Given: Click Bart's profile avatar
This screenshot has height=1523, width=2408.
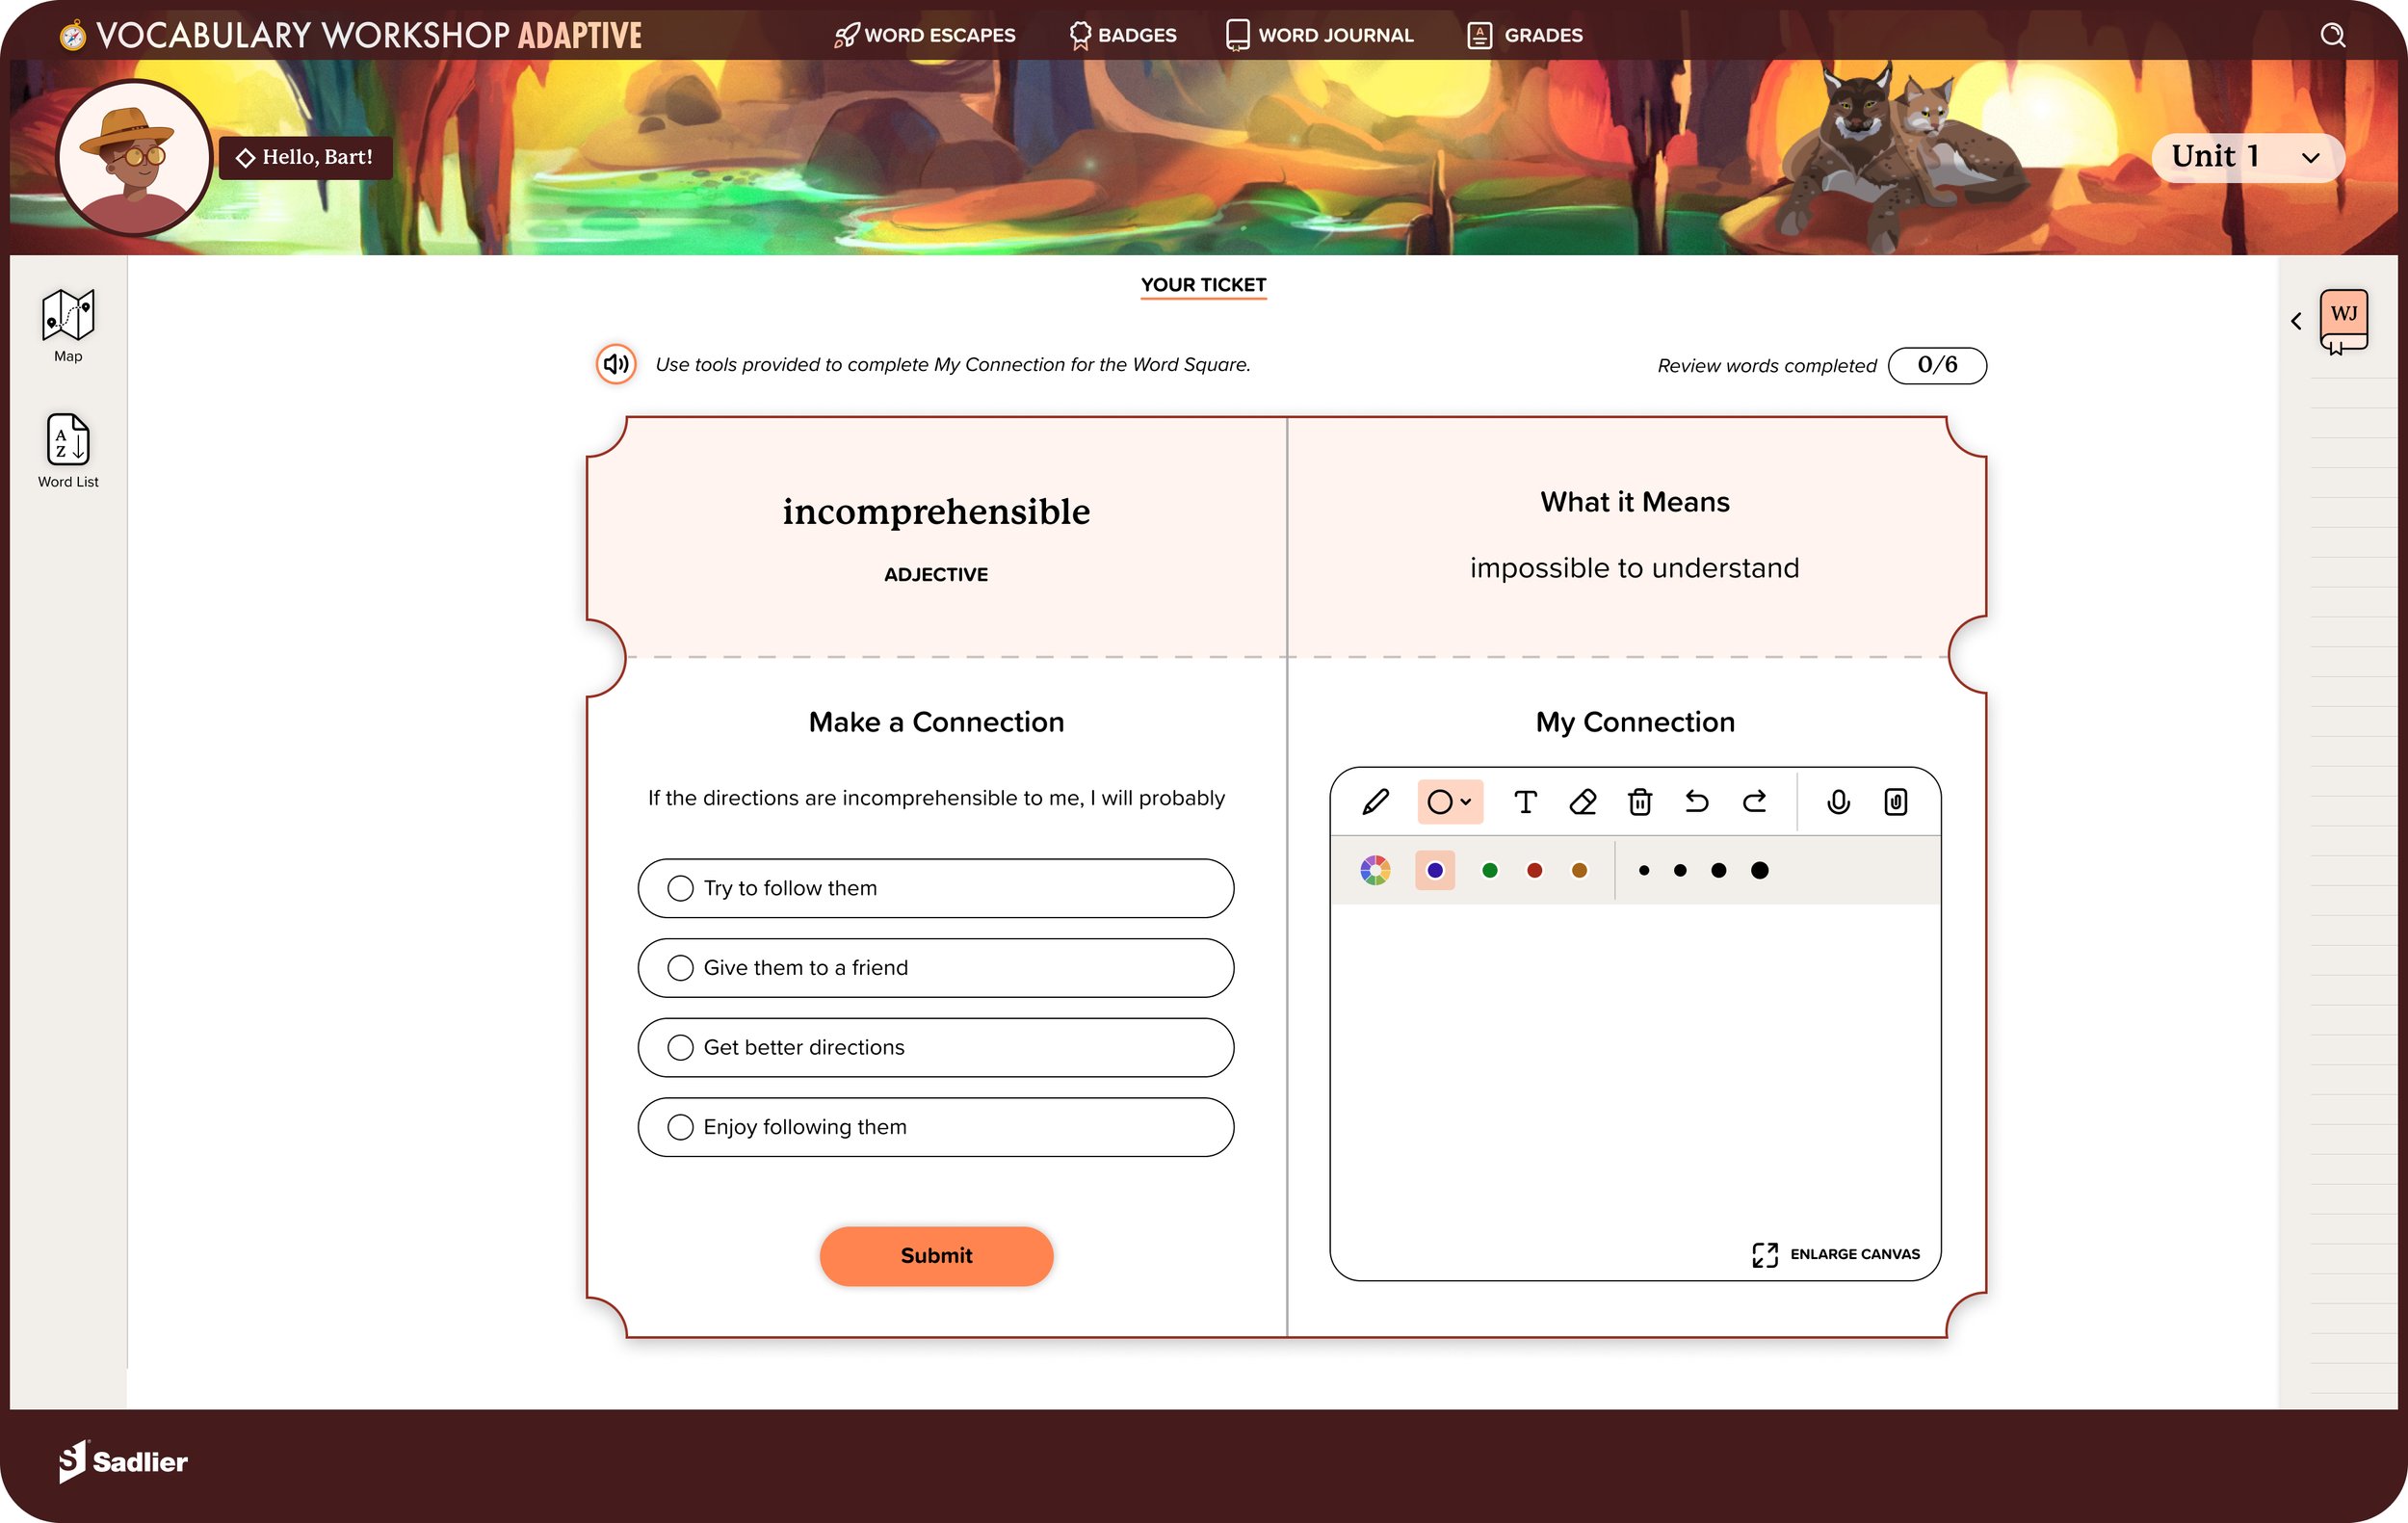Looking at the screenshot, I should pyautogui.click(x=135, y=158).
